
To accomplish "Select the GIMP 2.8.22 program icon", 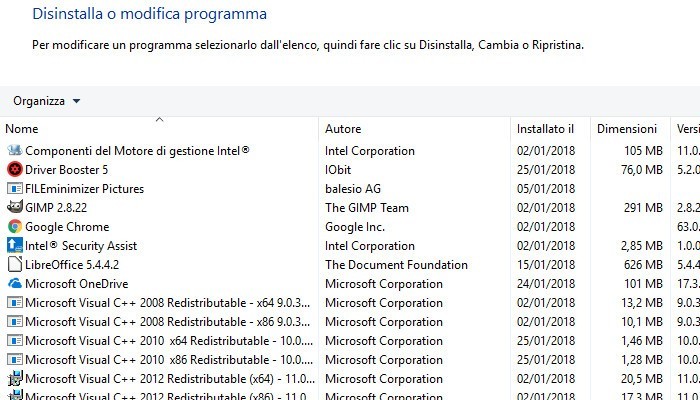I will tap(14, 208).
